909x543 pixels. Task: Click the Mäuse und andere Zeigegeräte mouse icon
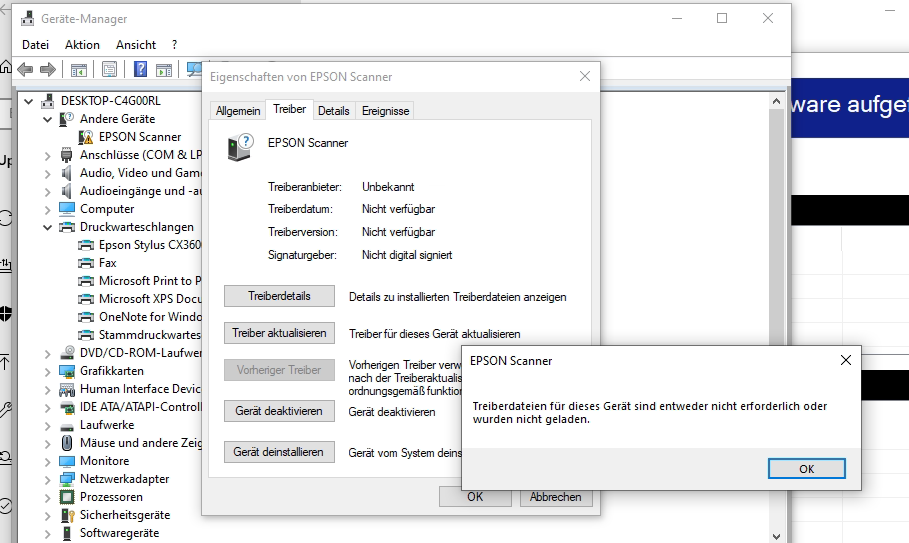pos(67,443)
